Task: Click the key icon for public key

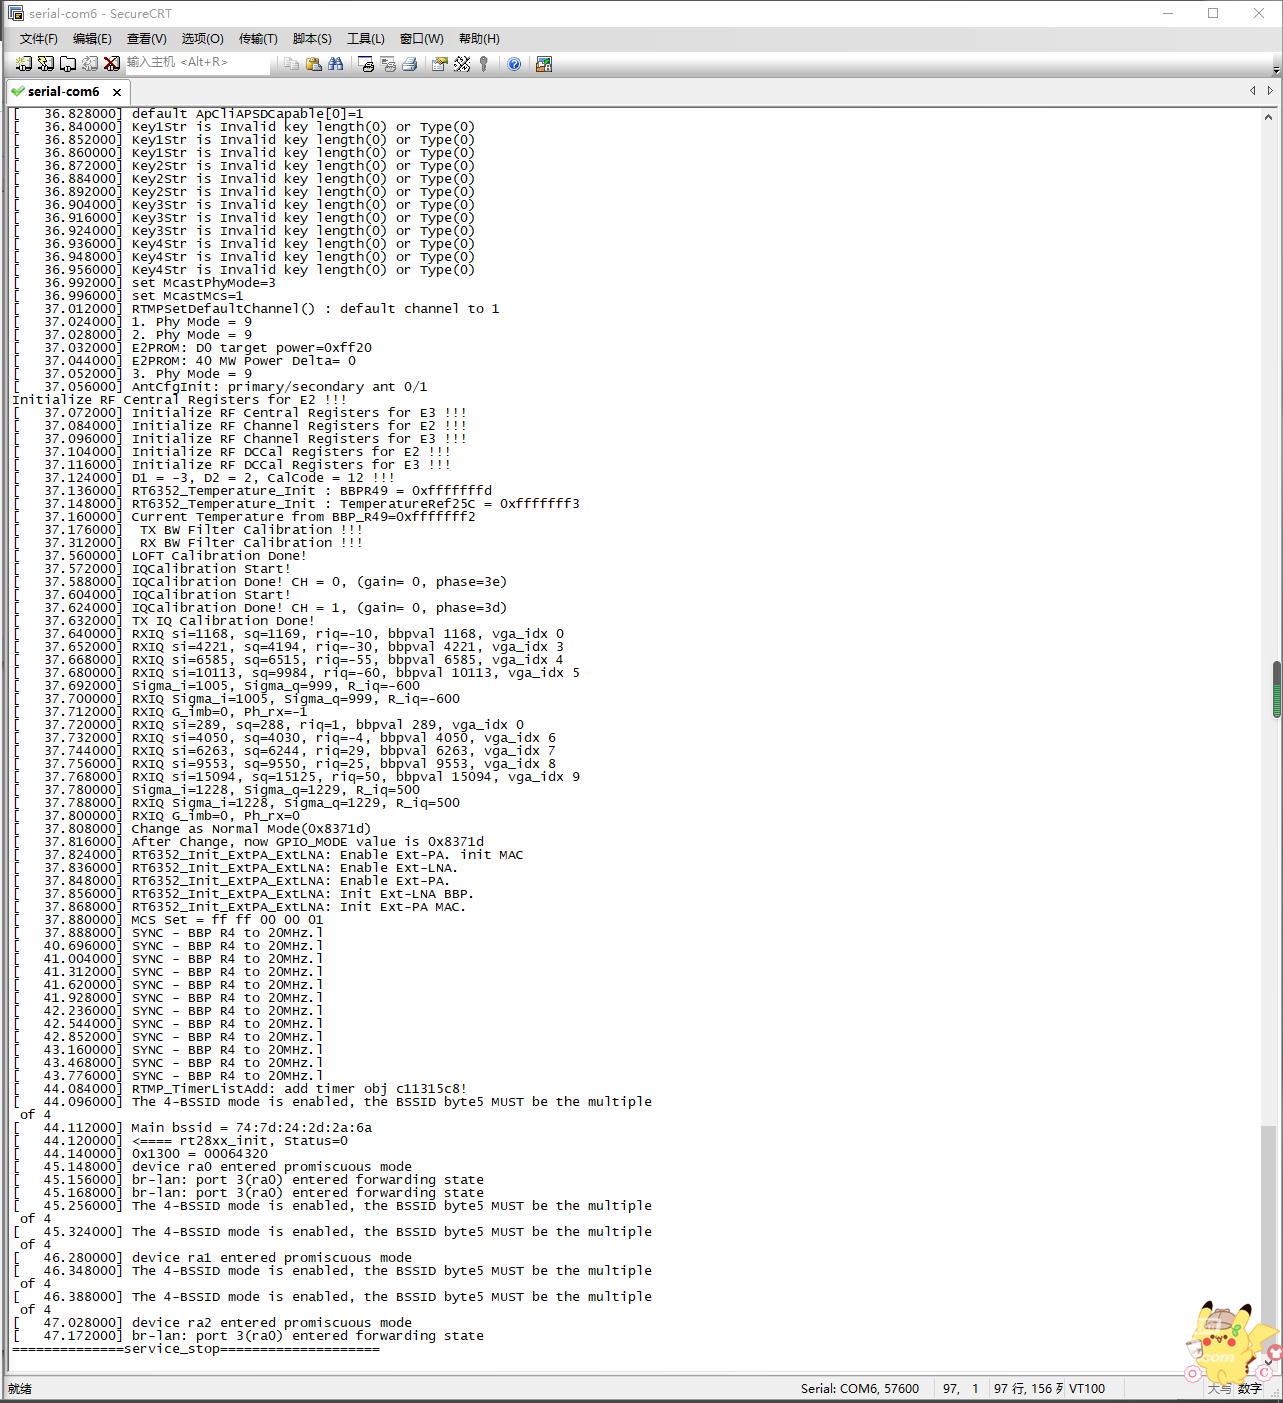Action: pos(484,64)
